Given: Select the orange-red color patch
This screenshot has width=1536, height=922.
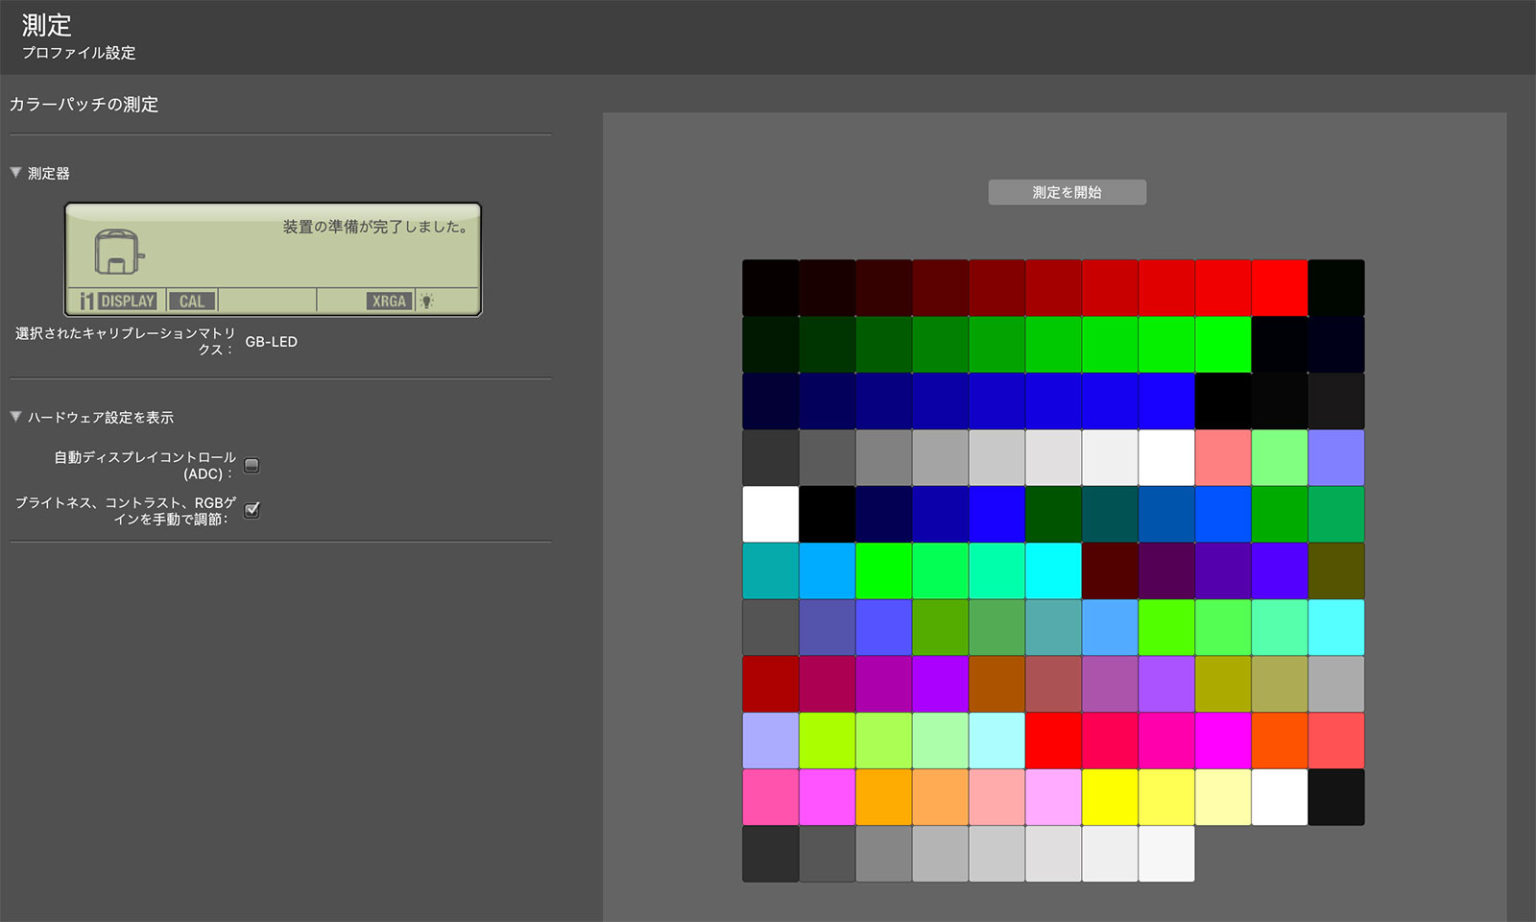Looking at the screenshot, I should coord(1279,740).
